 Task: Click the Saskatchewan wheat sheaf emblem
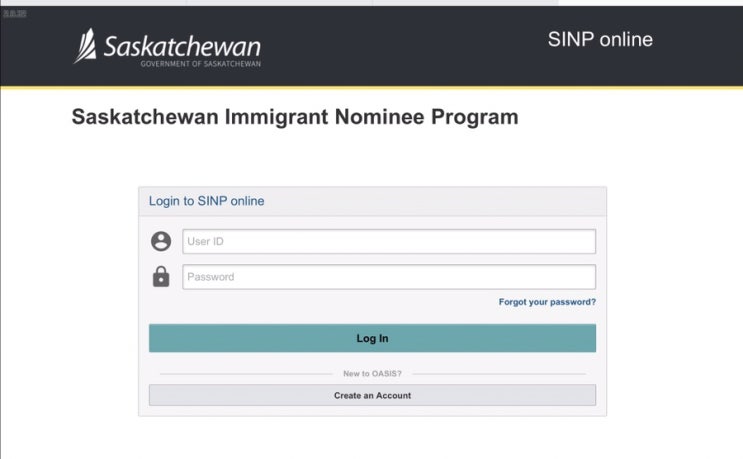(86, 46)
